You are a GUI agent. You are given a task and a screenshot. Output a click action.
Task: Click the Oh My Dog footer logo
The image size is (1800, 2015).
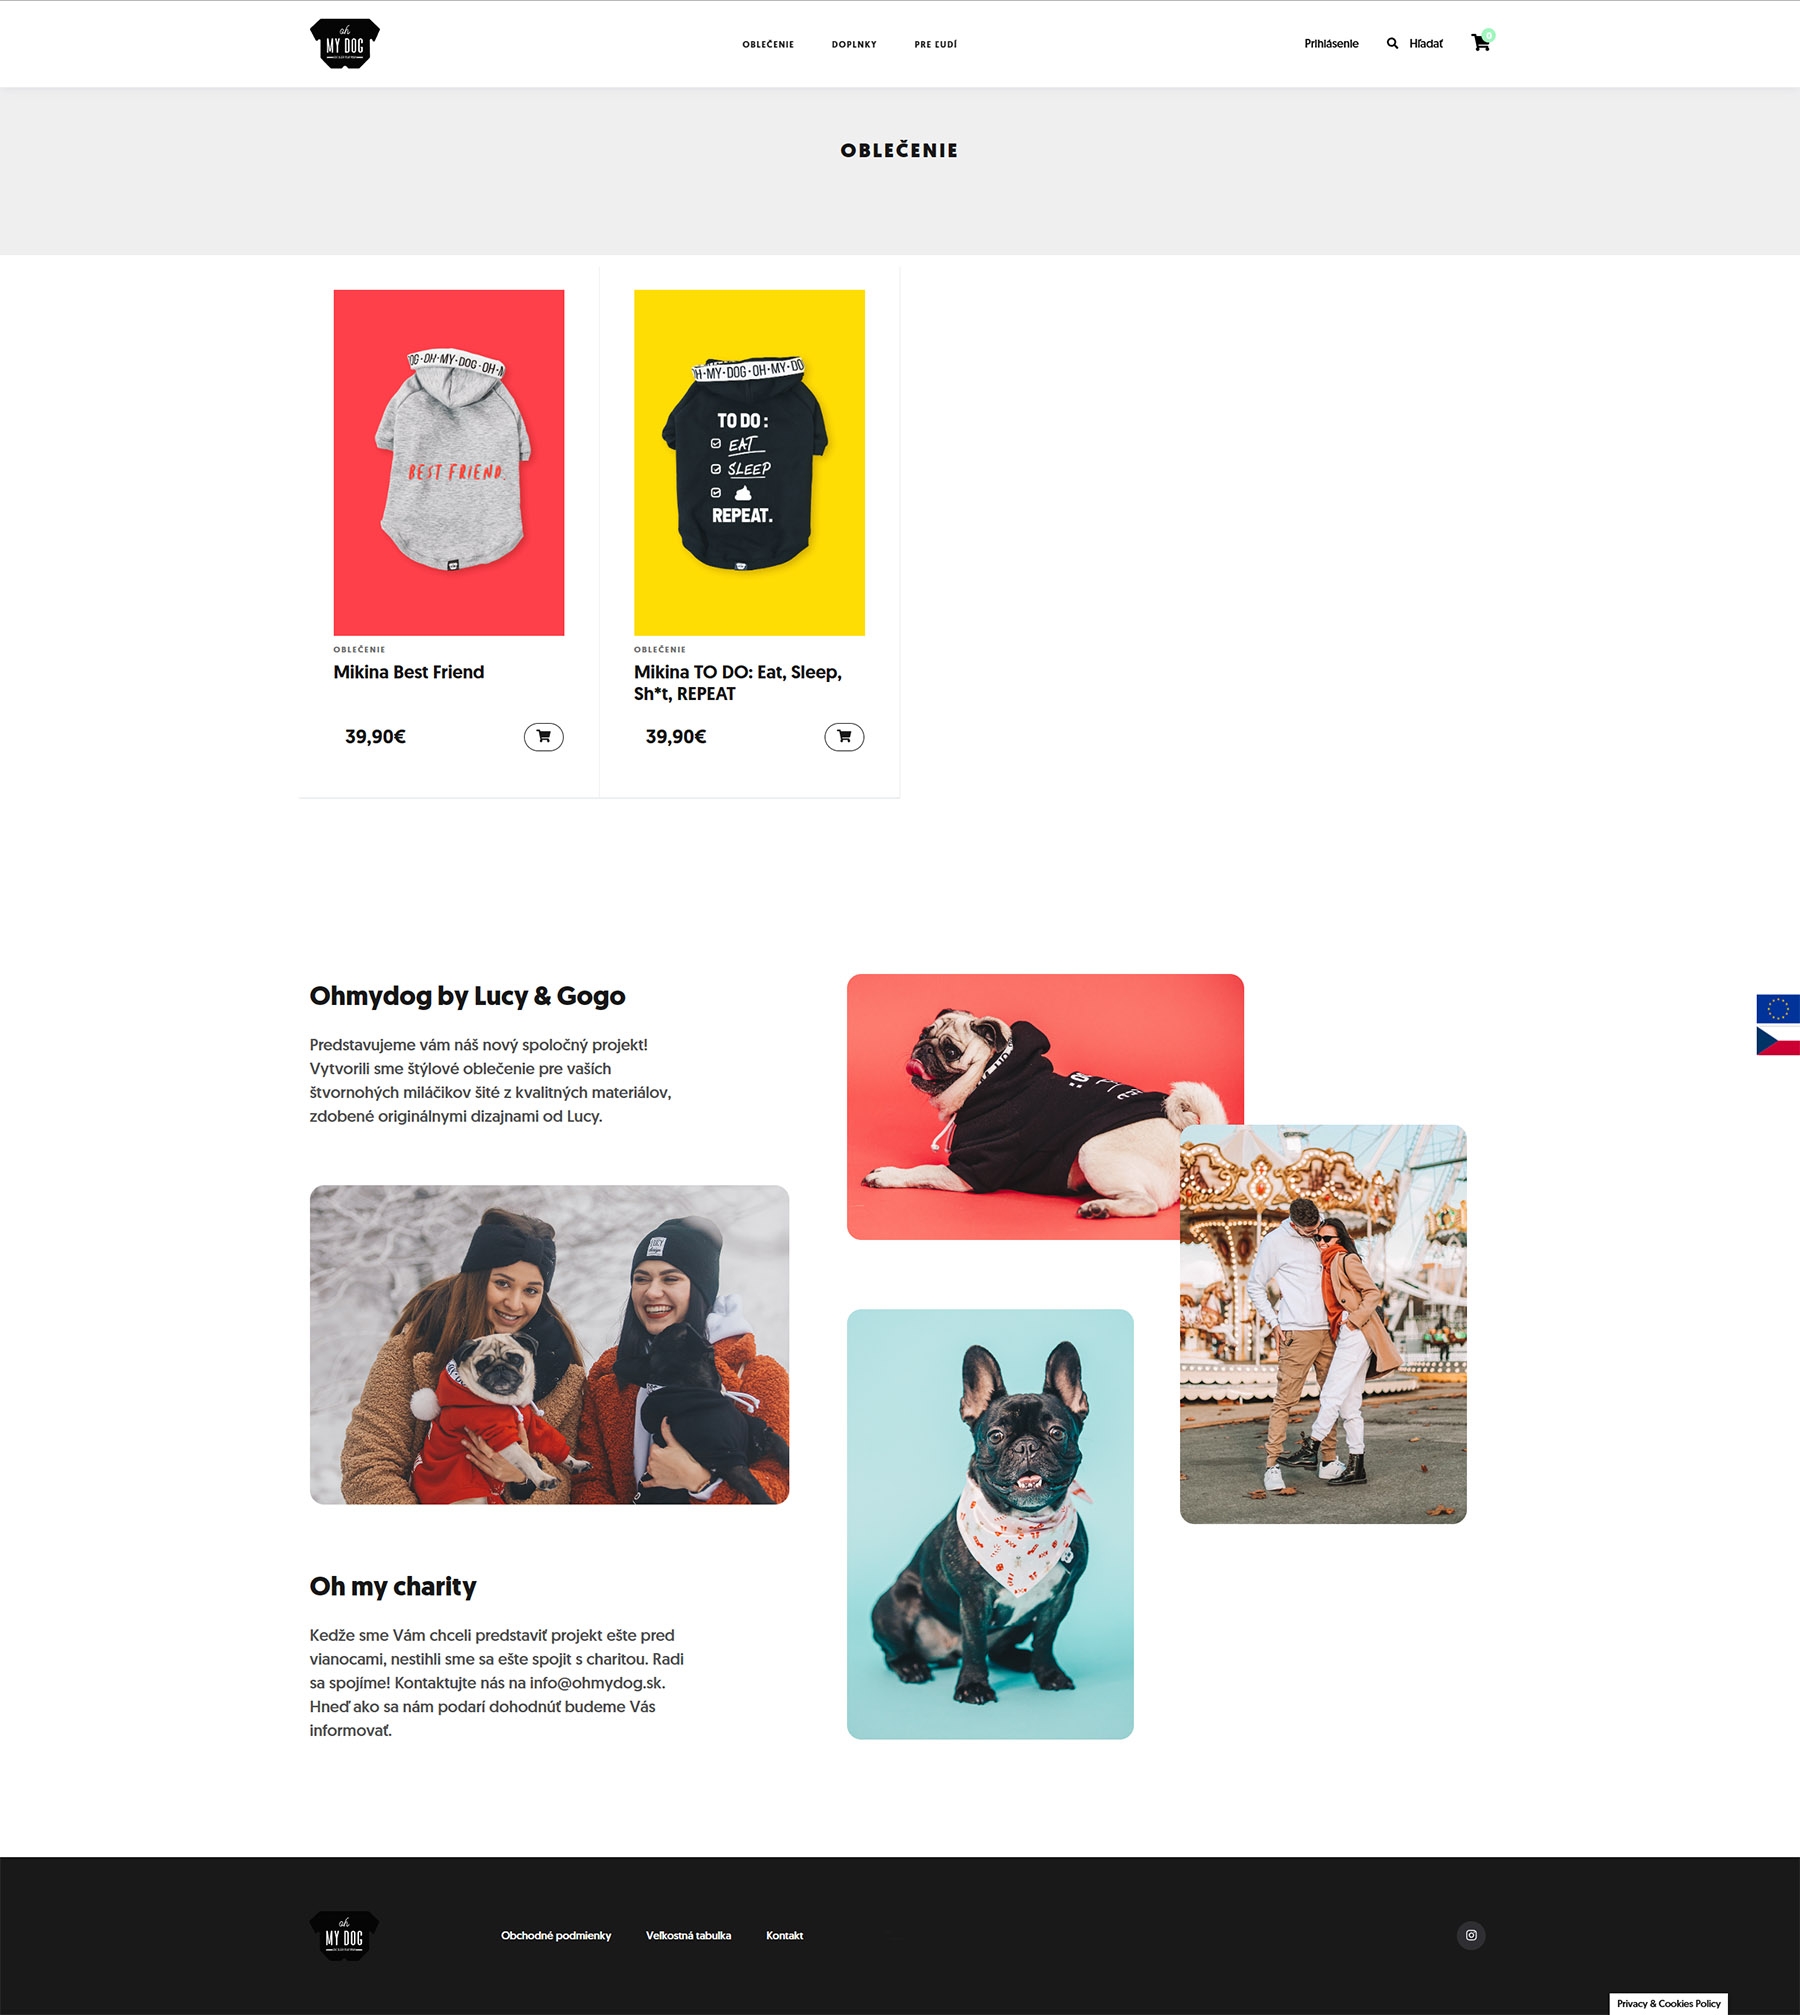click(x=345, y=1936)
